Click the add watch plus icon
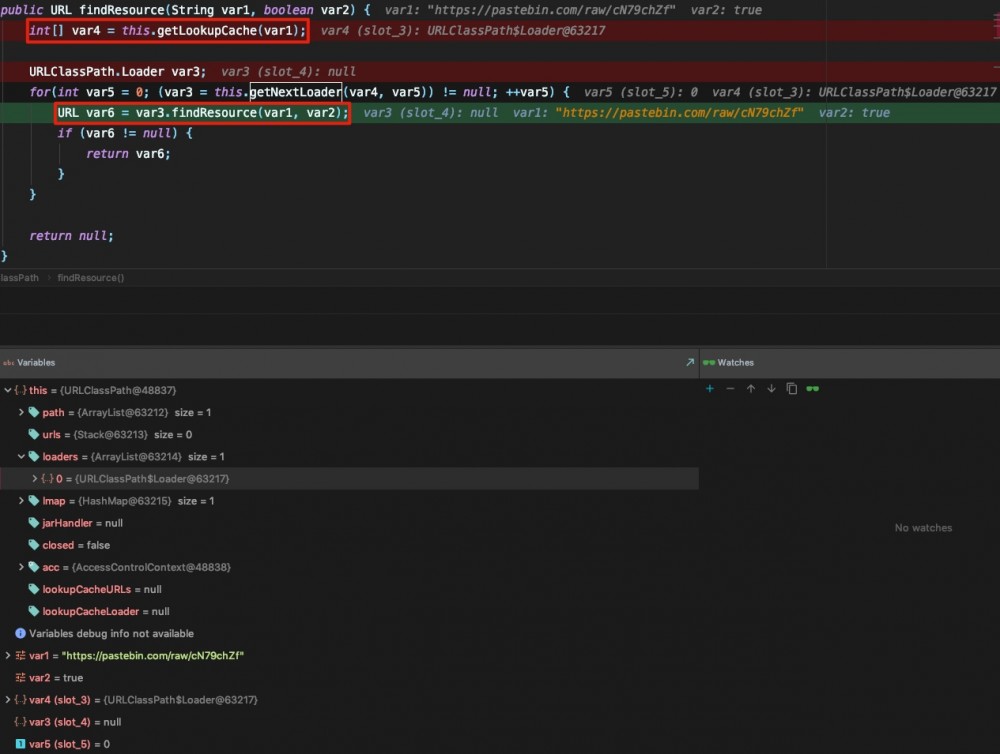 click(710, 388)
